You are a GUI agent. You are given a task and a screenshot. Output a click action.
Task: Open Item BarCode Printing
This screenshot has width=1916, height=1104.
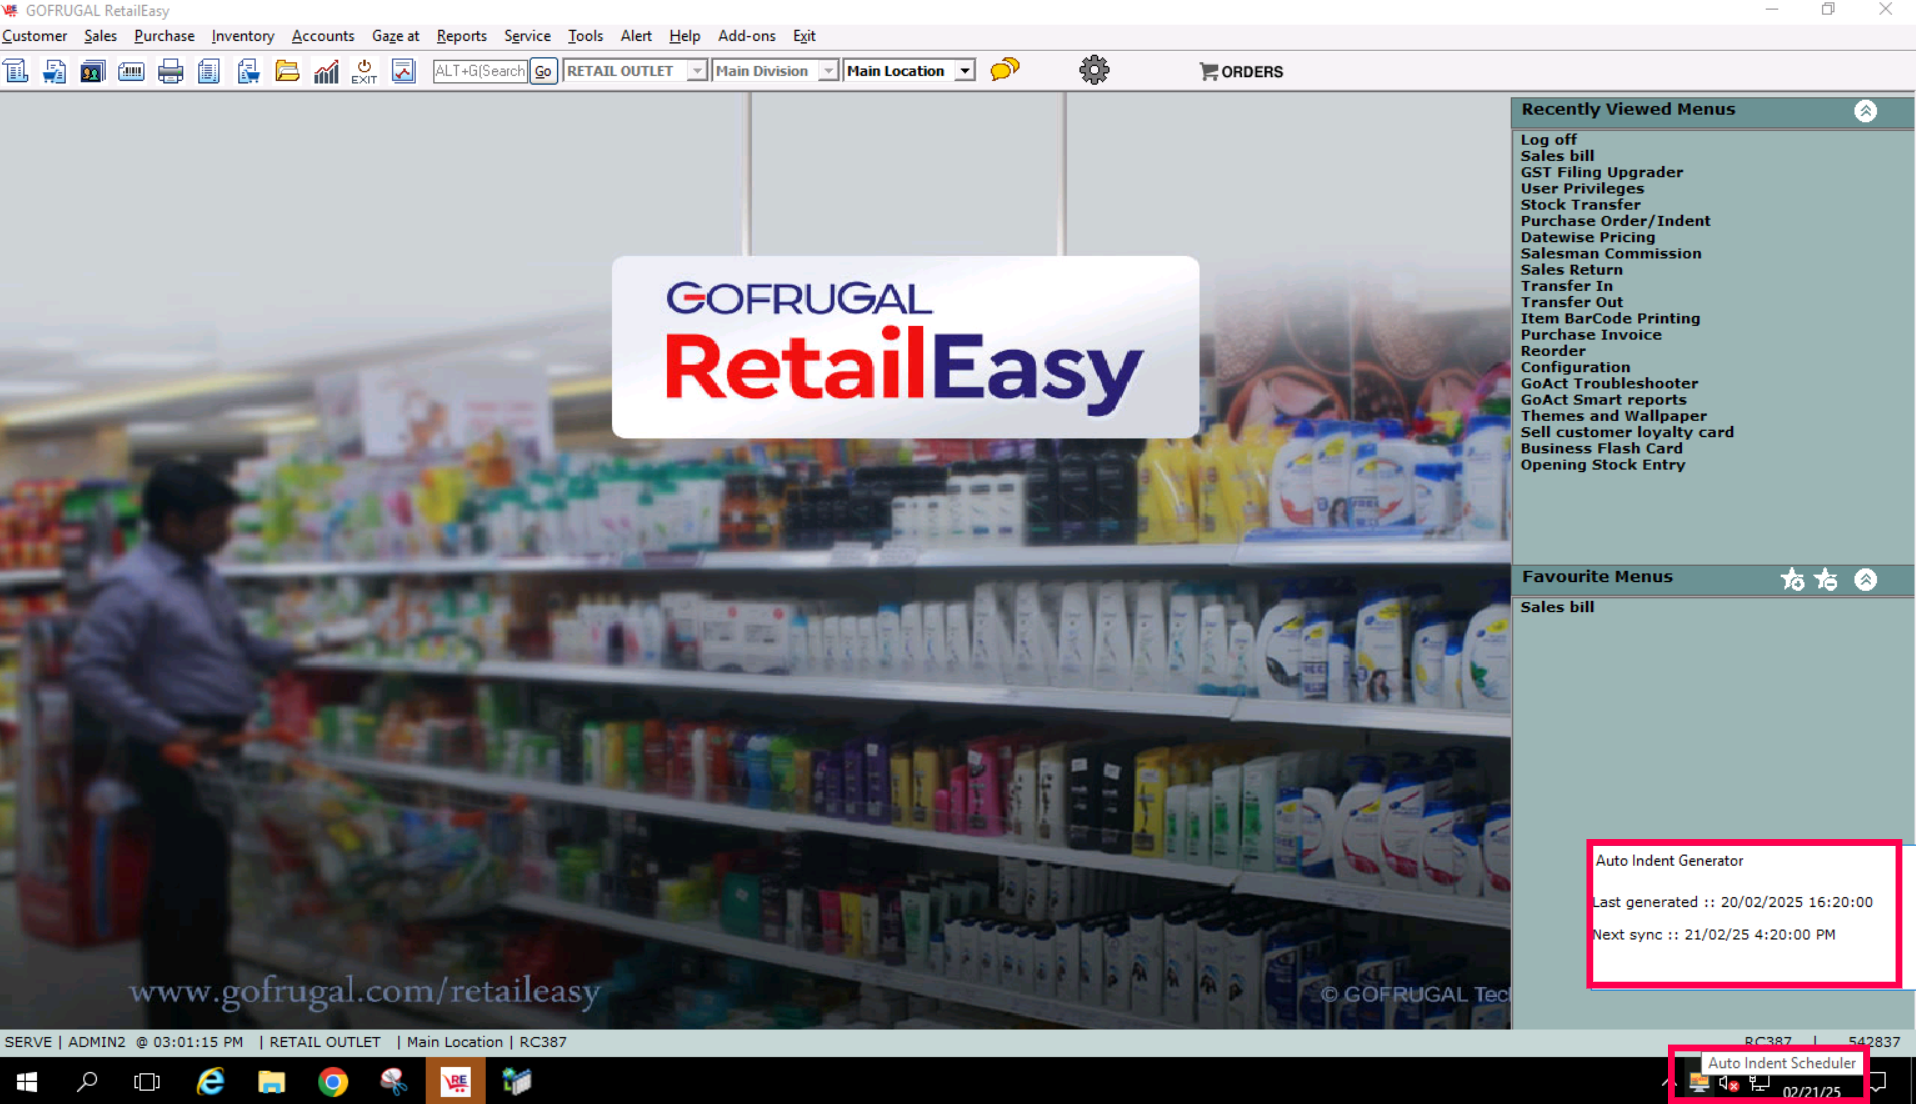[x=1610, y=318]
